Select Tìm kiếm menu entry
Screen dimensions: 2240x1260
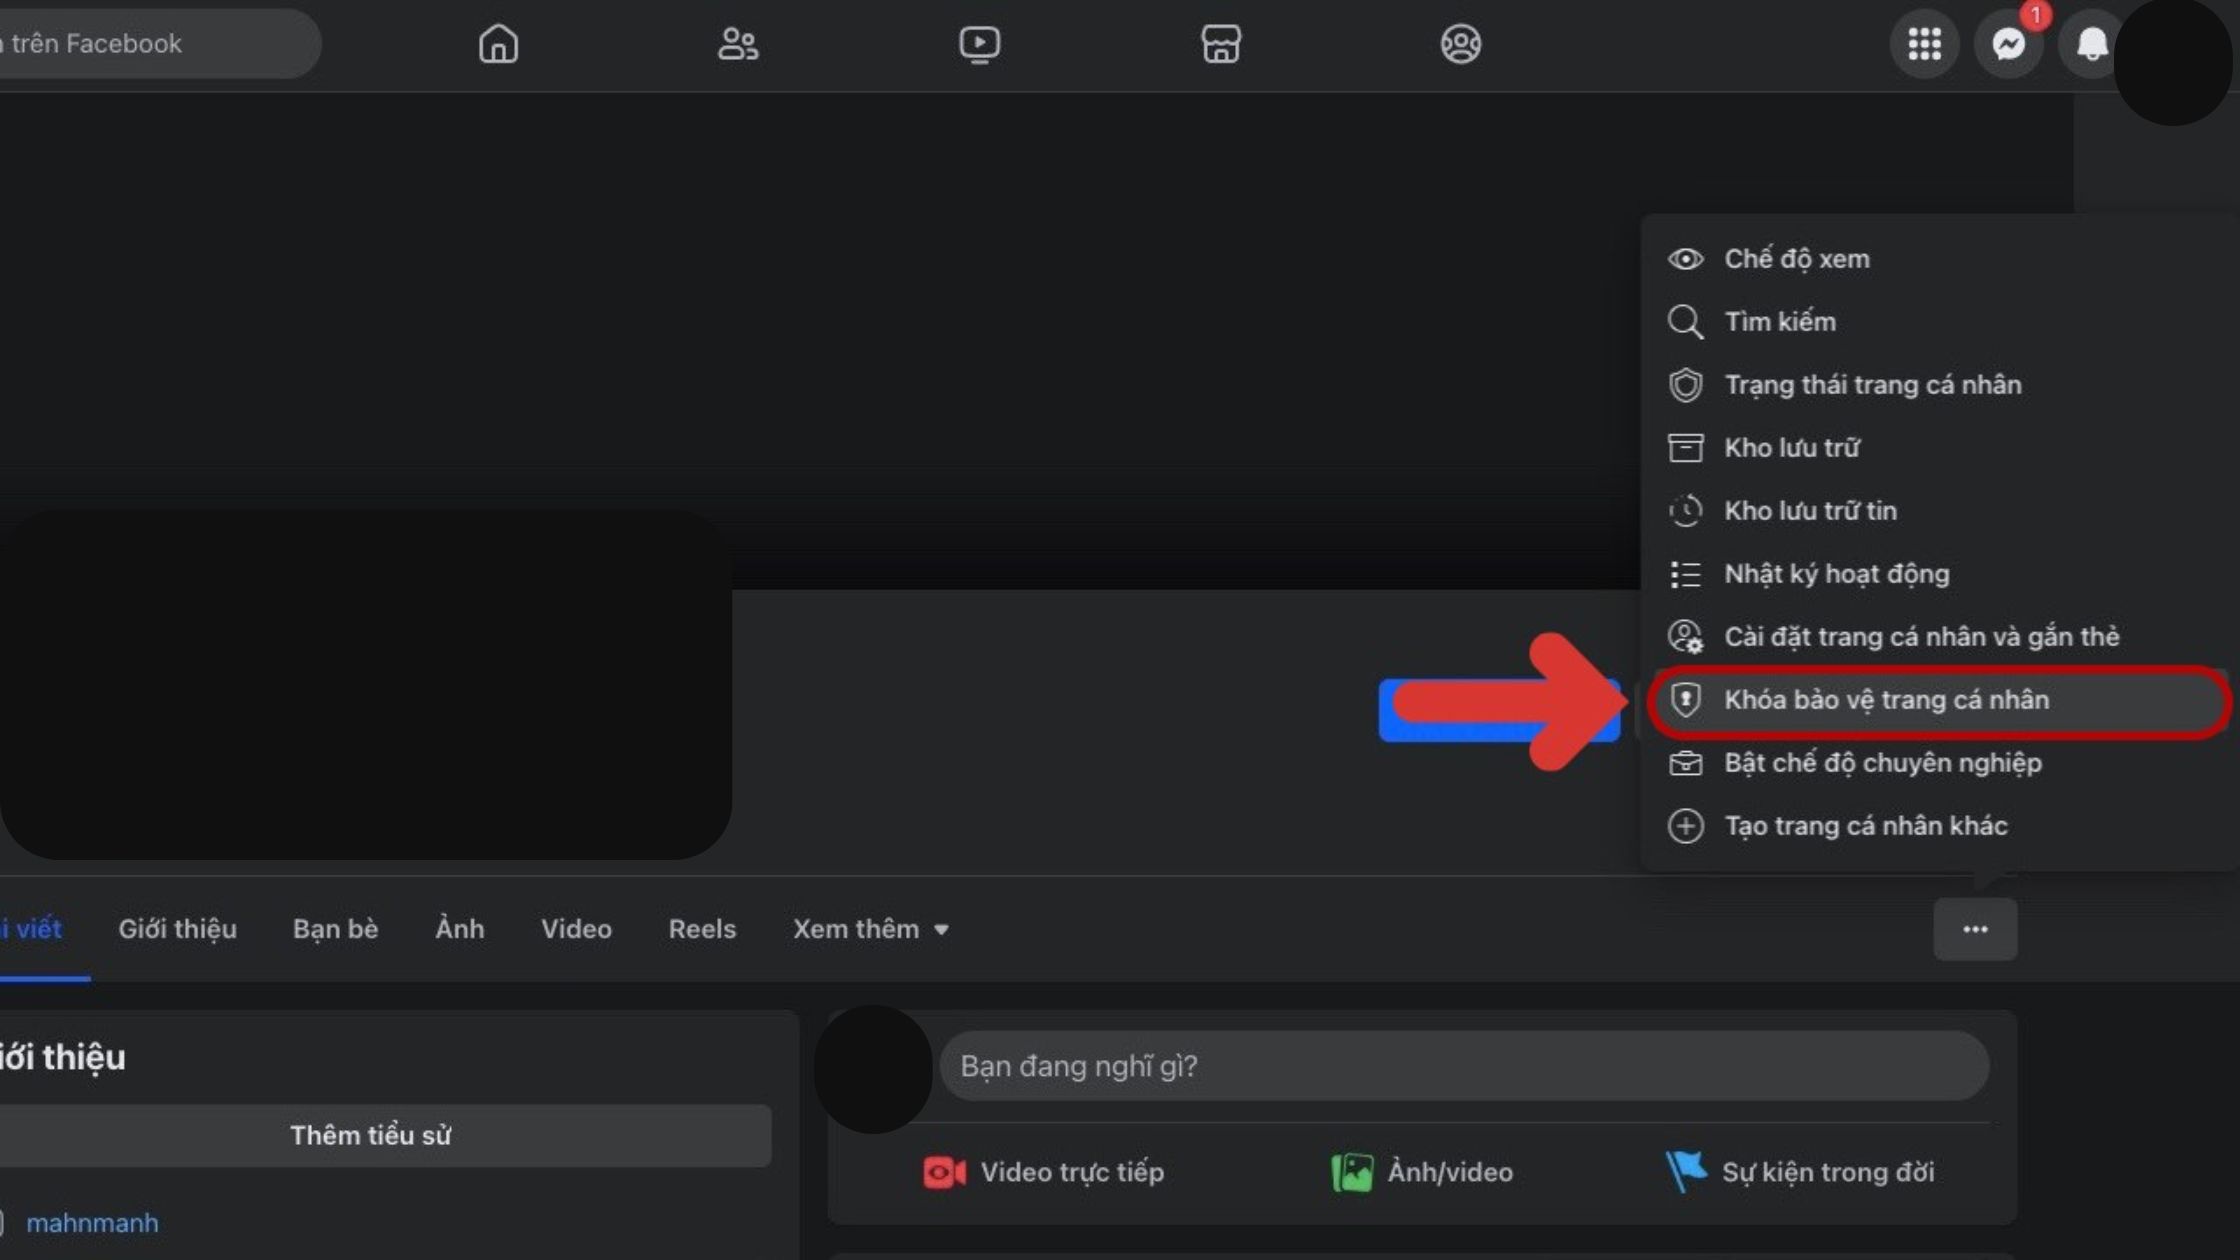tap(1938, 322)
